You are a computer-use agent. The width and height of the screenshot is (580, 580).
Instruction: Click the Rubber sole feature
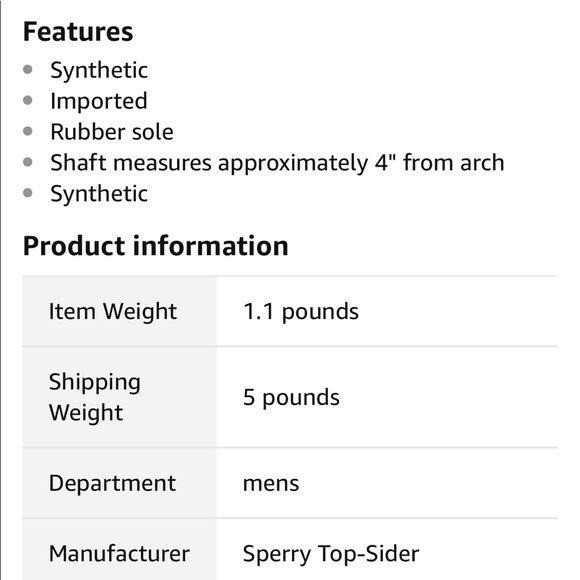pos(112,132)
